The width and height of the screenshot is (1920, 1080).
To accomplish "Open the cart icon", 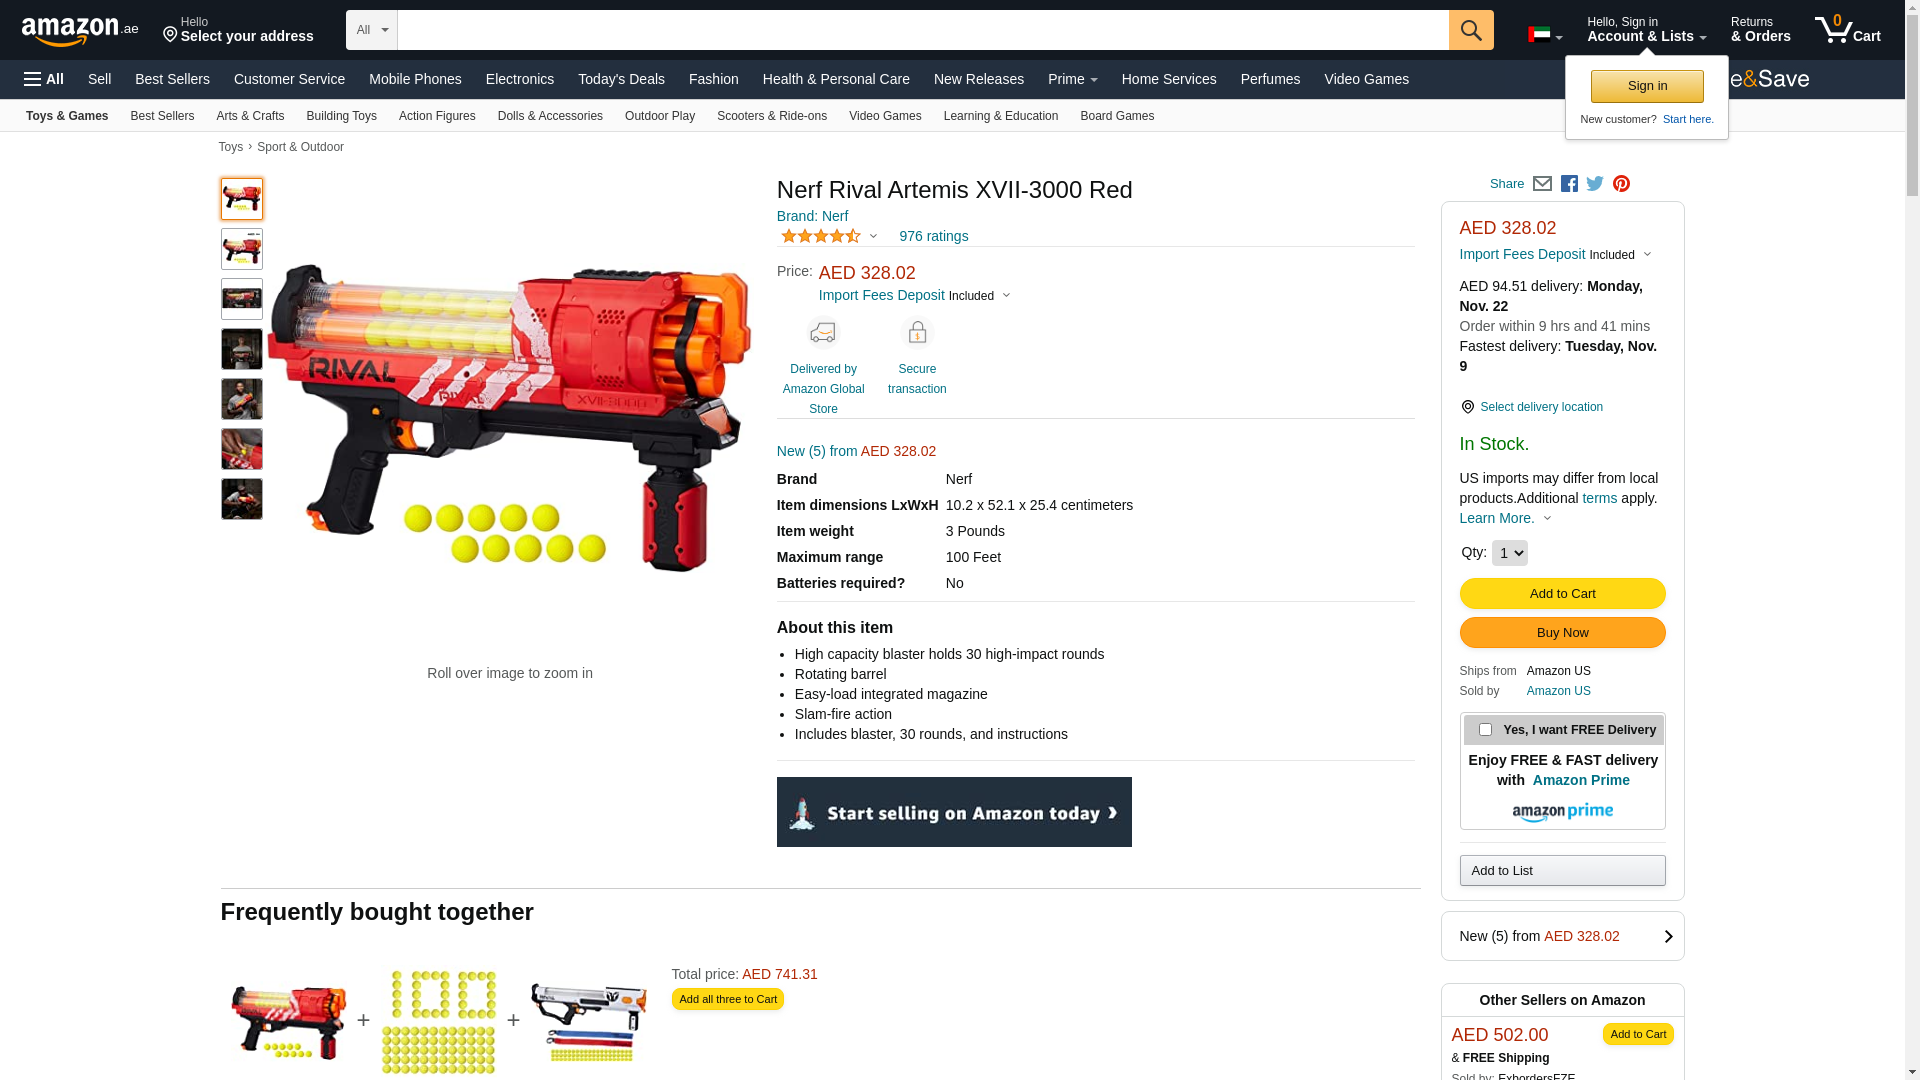I will (1847, 30).
